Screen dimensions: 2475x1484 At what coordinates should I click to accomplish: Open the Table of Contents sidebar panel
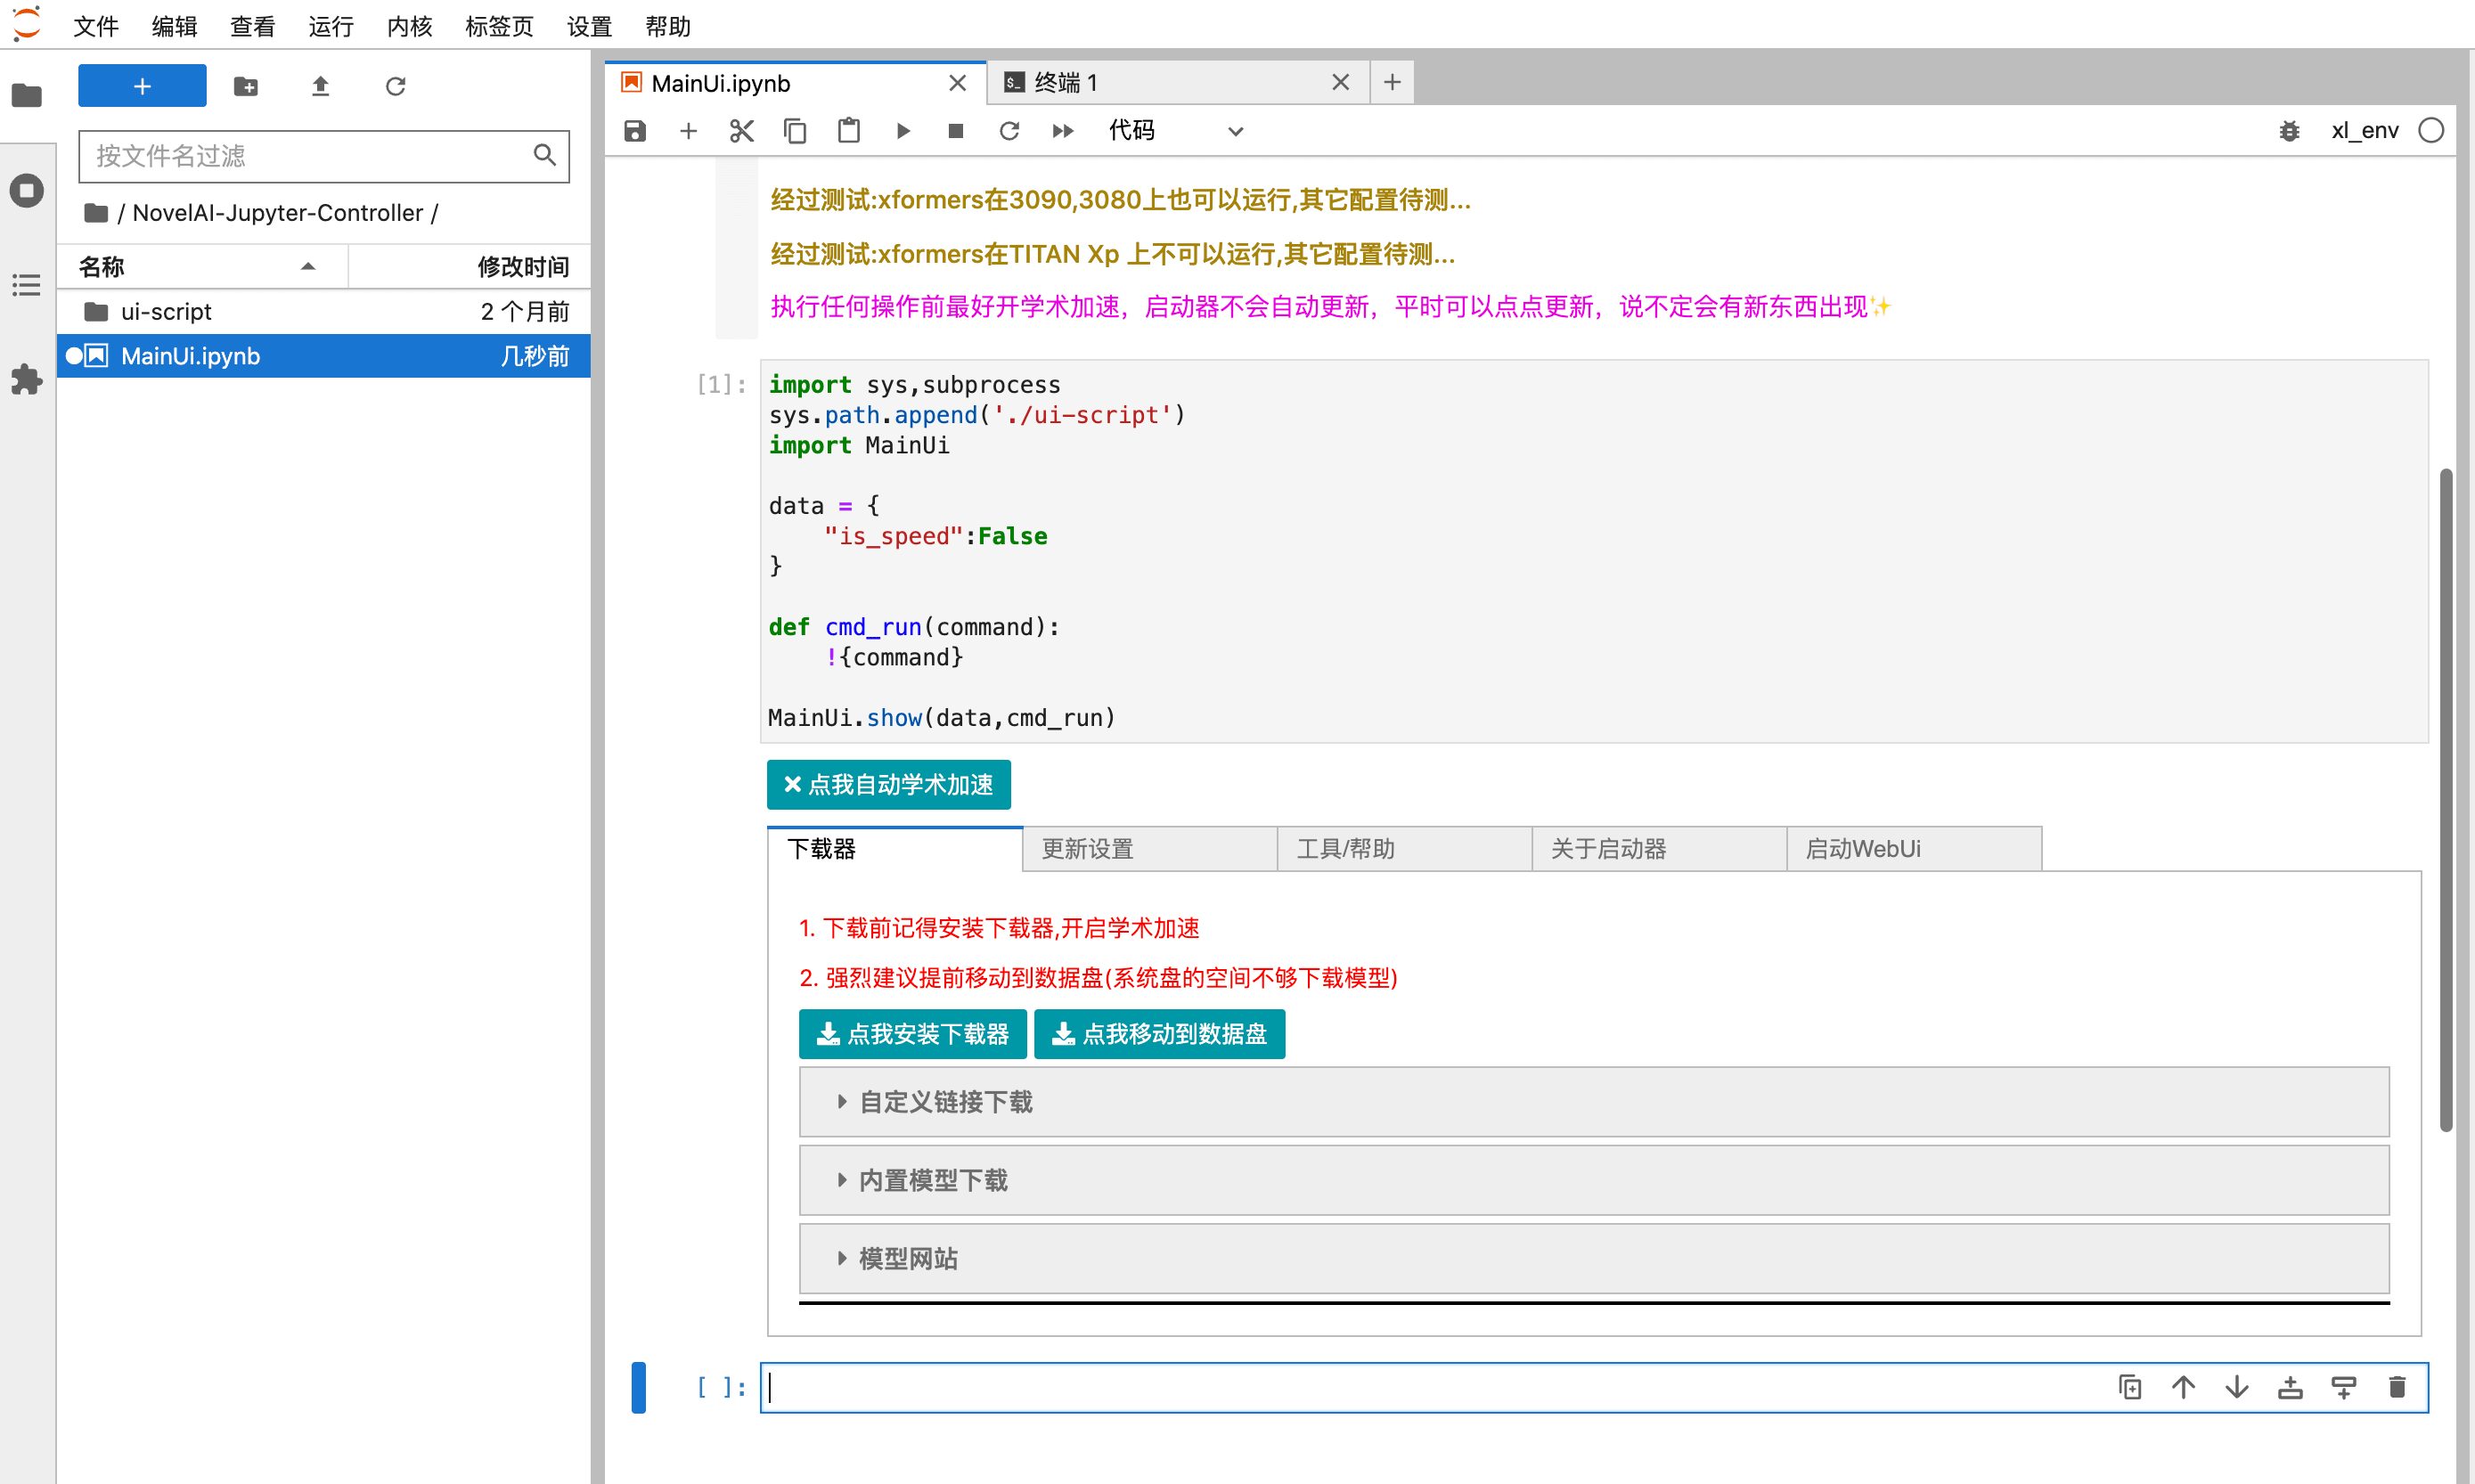(27, 285)
